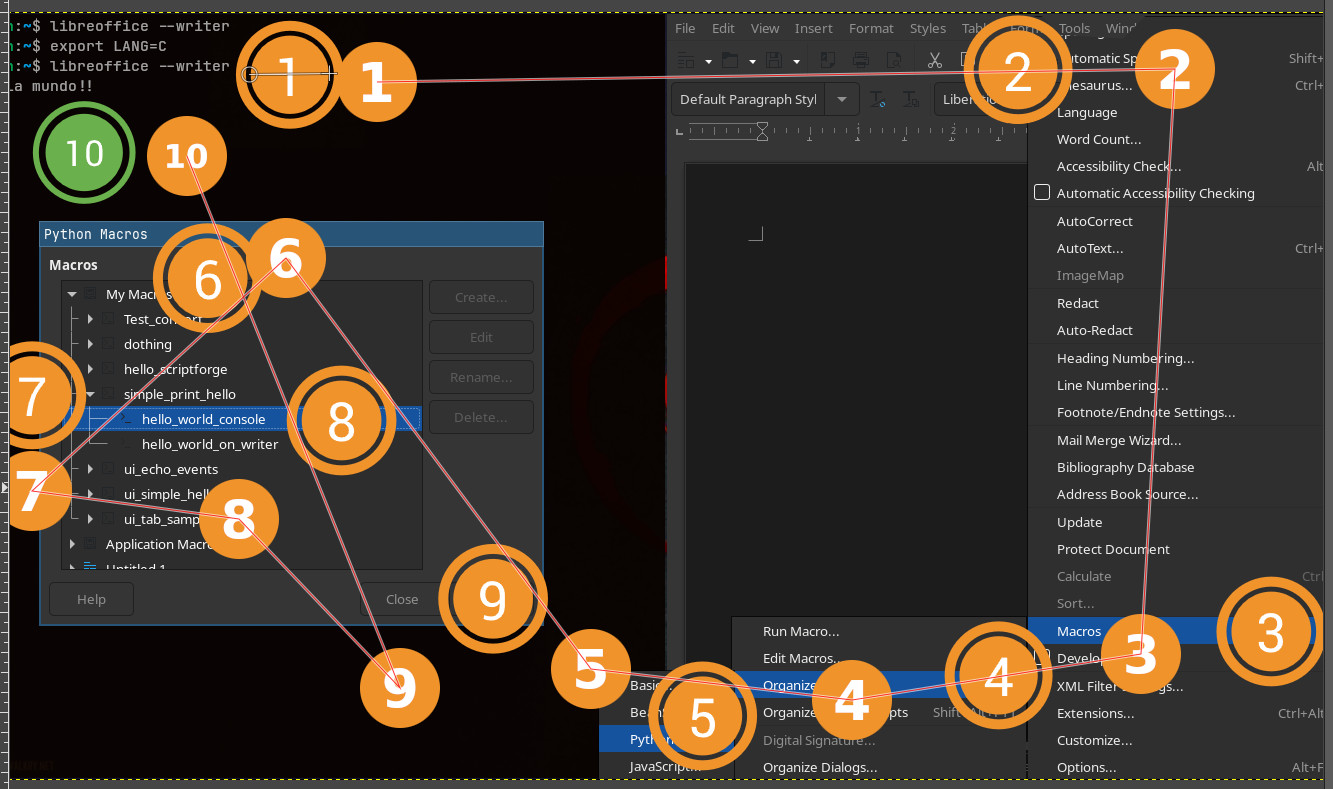Click the New Style from Selection icon
The width and height of the screenshot is (1333, 789).
pos(911,99)
